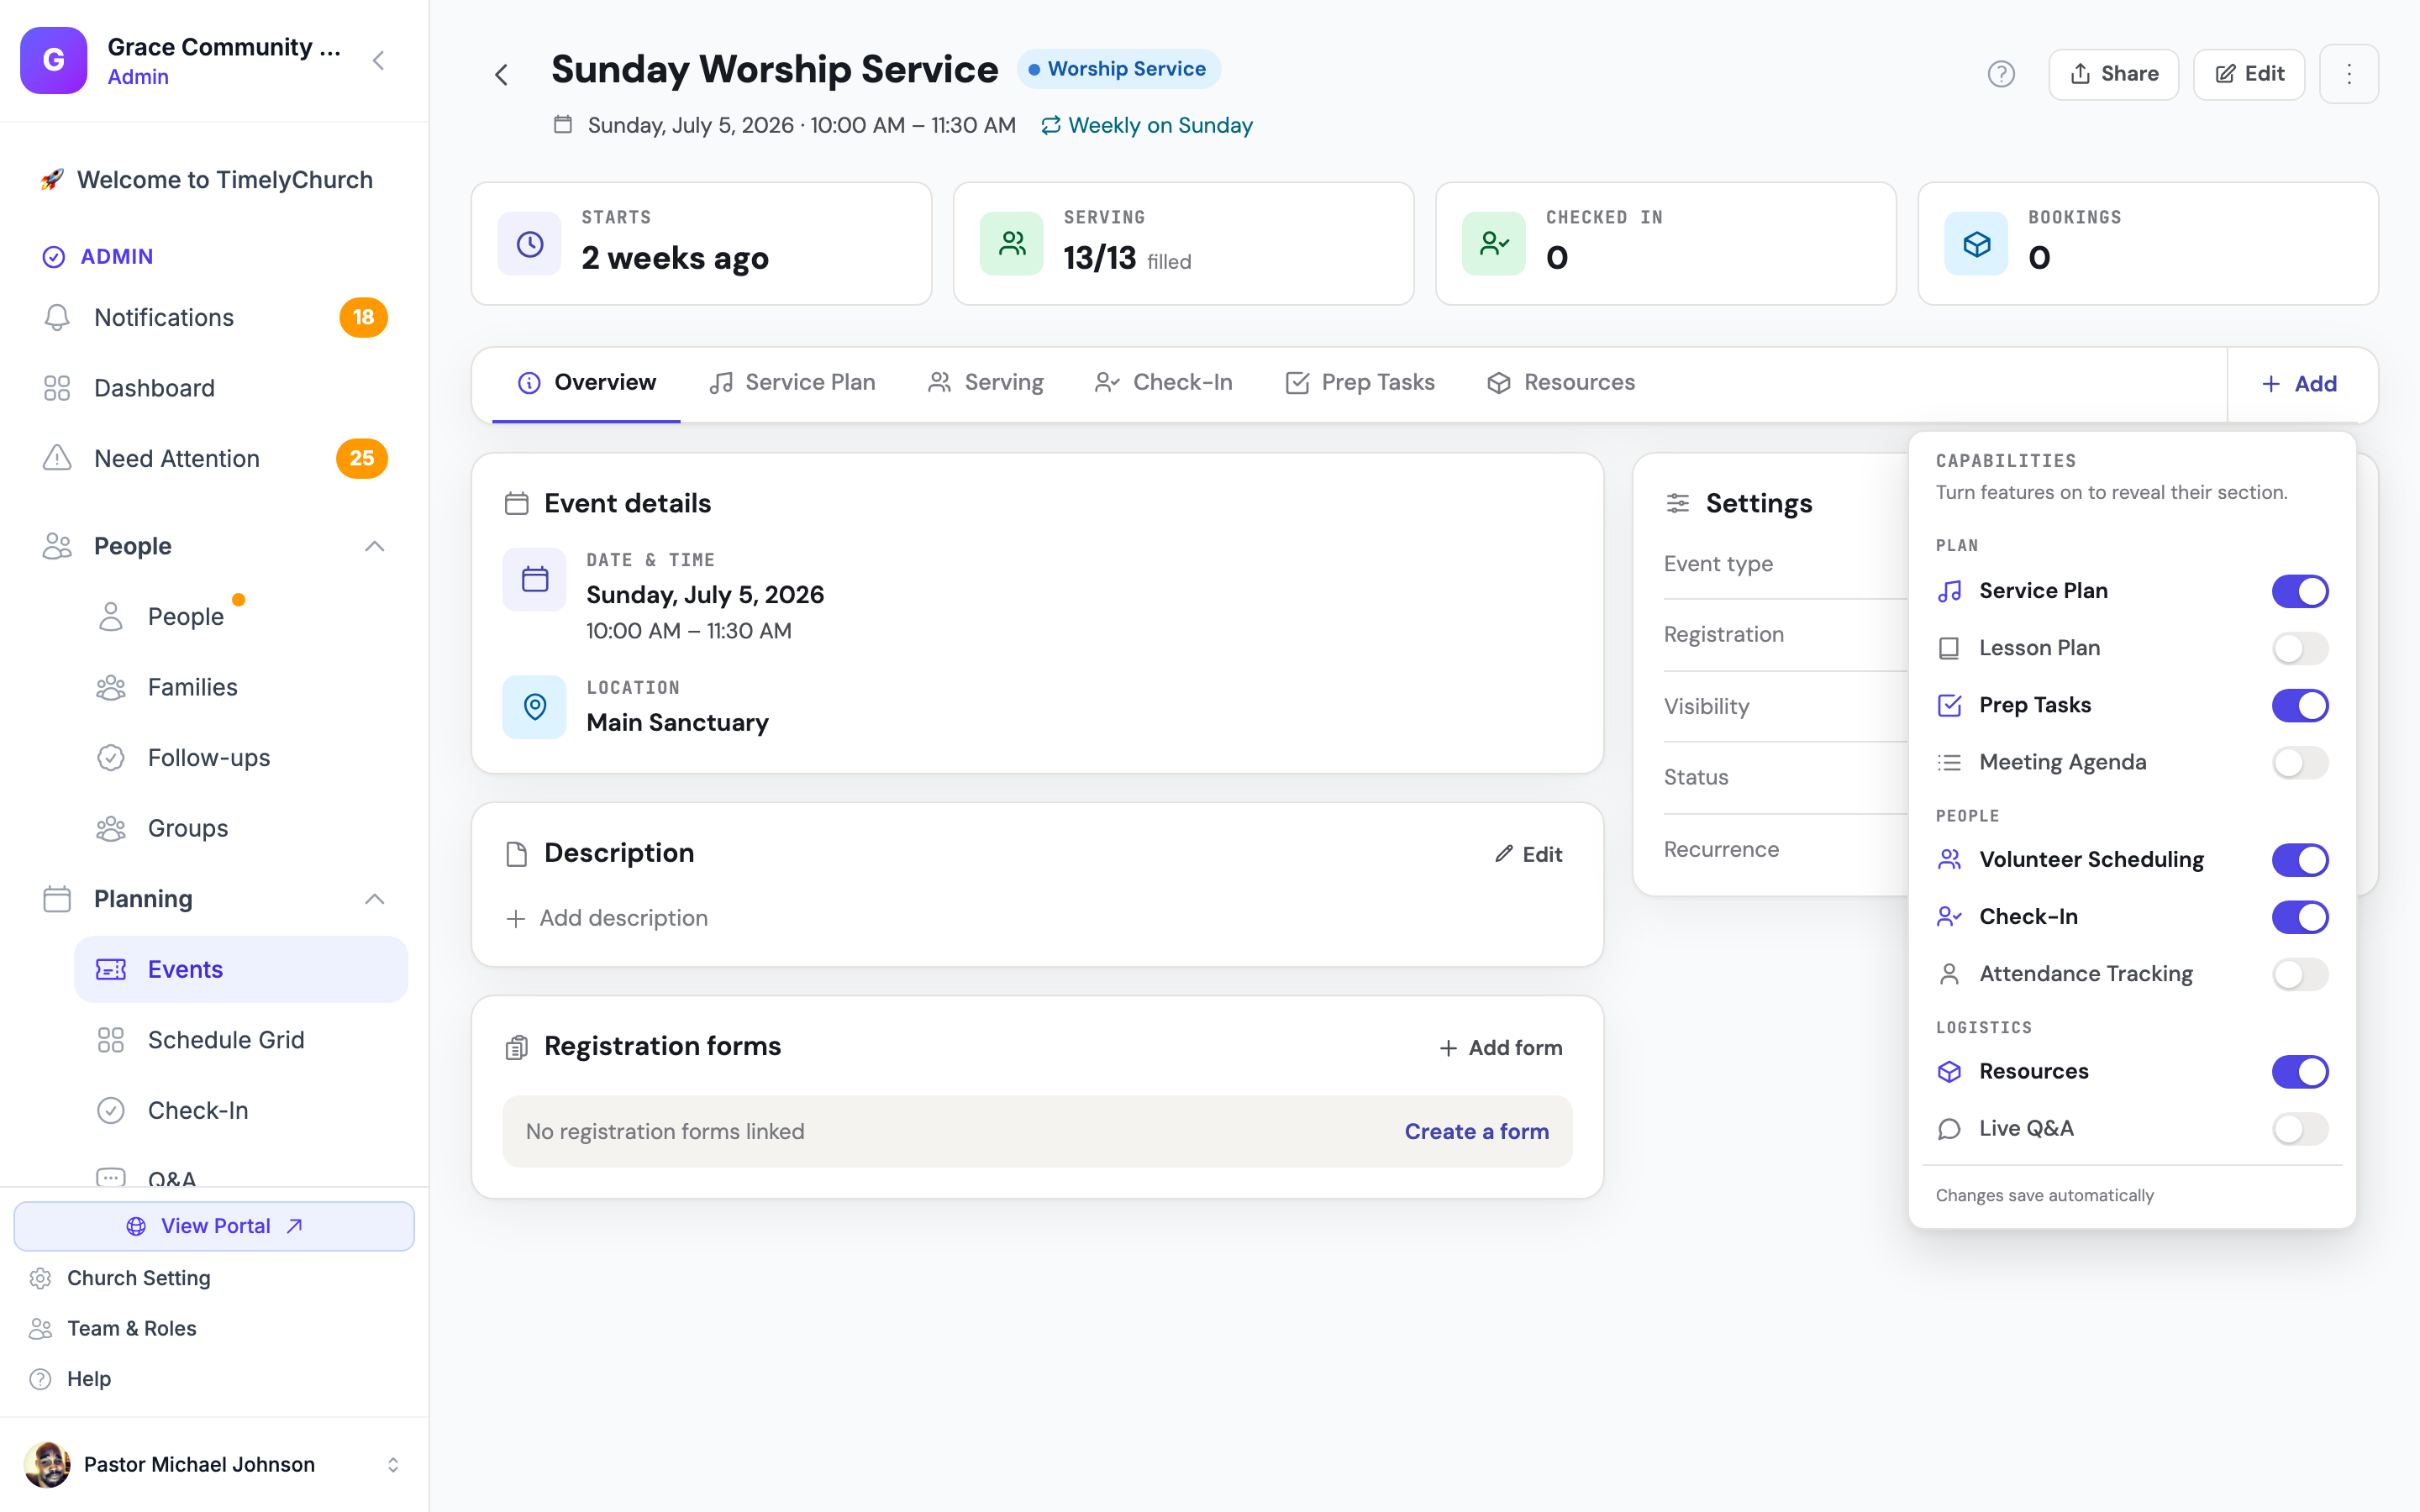Go to the Resources tab

tap(1561, 383)
